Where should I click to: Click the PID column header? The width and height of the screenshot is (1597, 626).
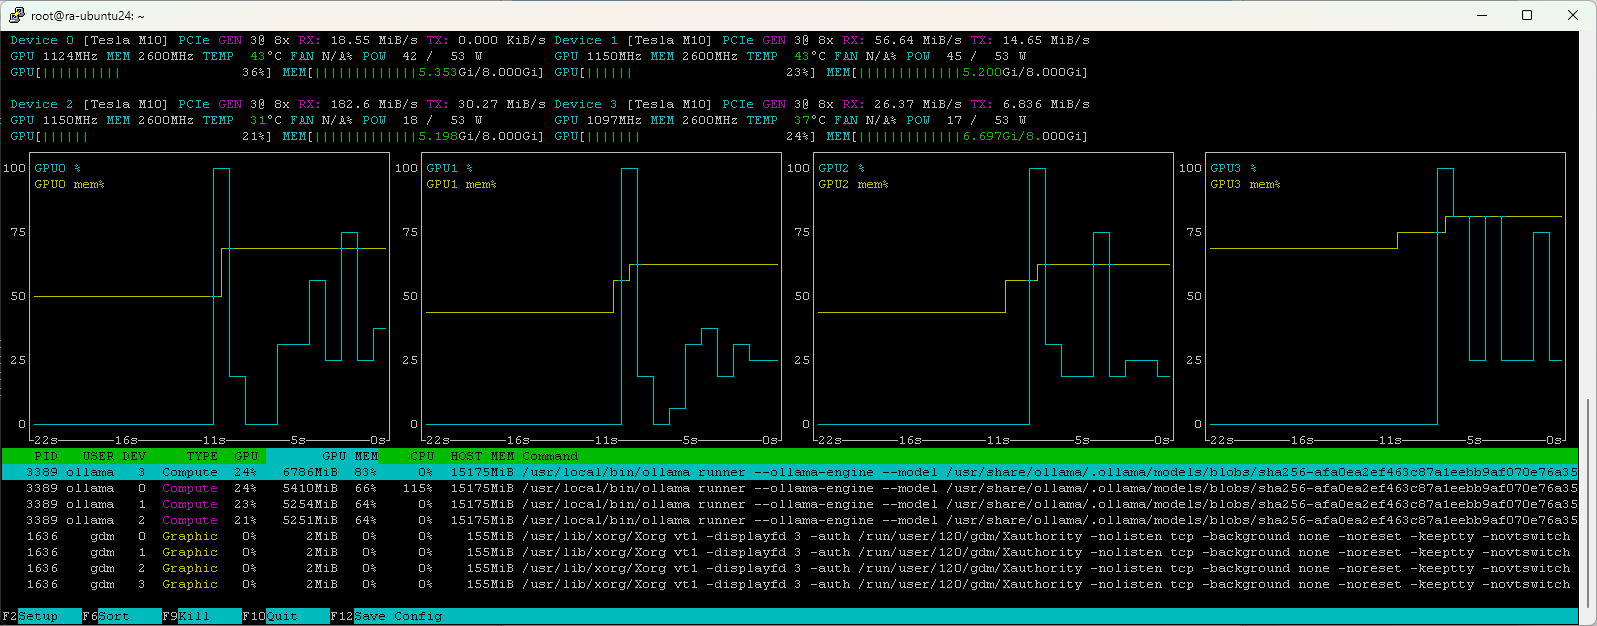point(46,456)
